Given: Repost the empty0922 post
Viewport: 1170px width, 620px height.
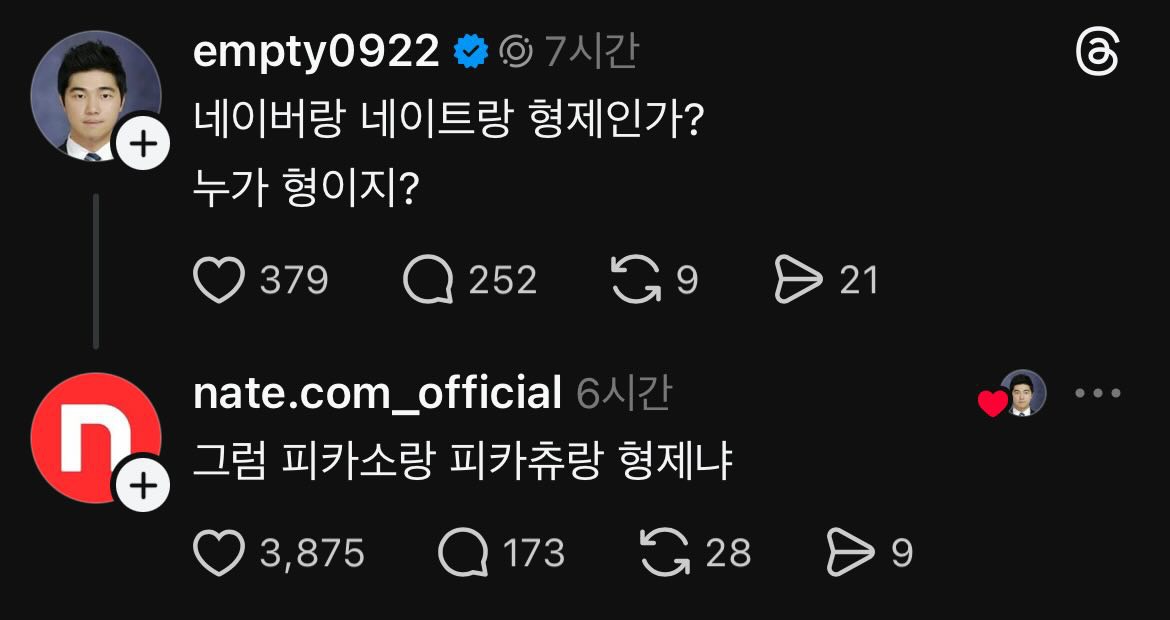Looking at the screenshot, I should [635, 281].
